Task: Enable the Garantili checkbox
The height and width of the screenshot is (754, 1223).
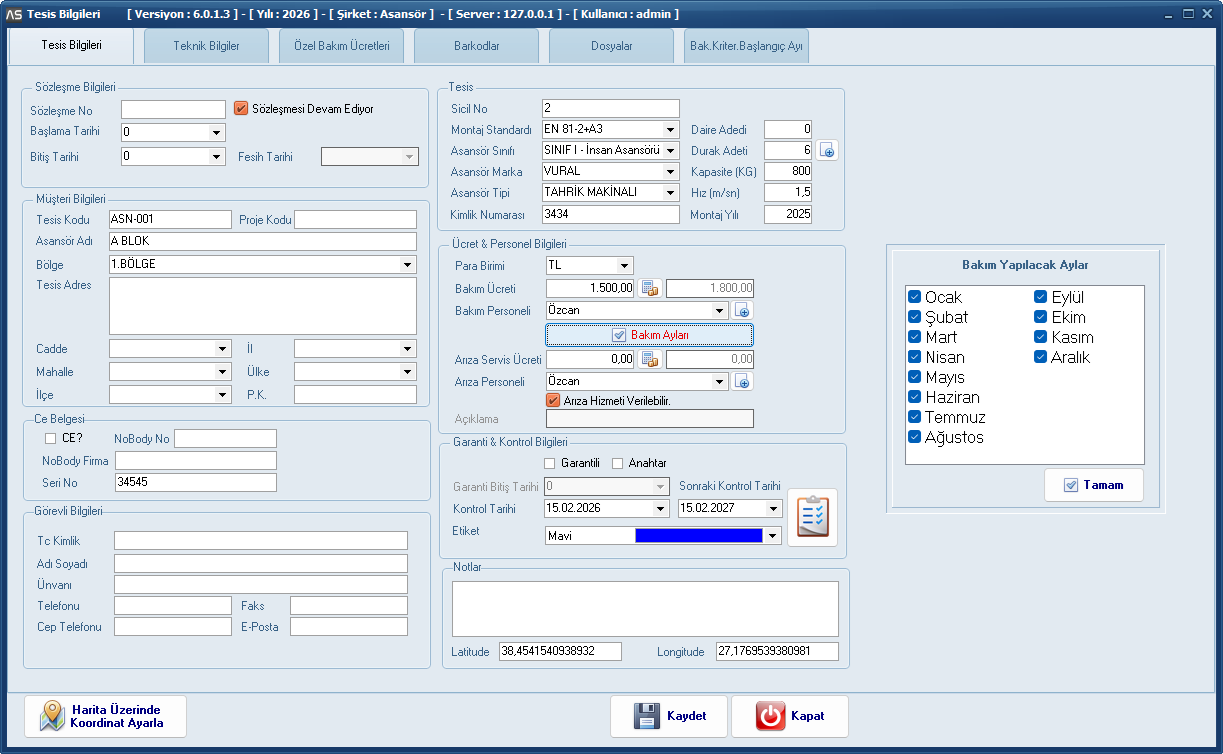Action: [549, 463]
